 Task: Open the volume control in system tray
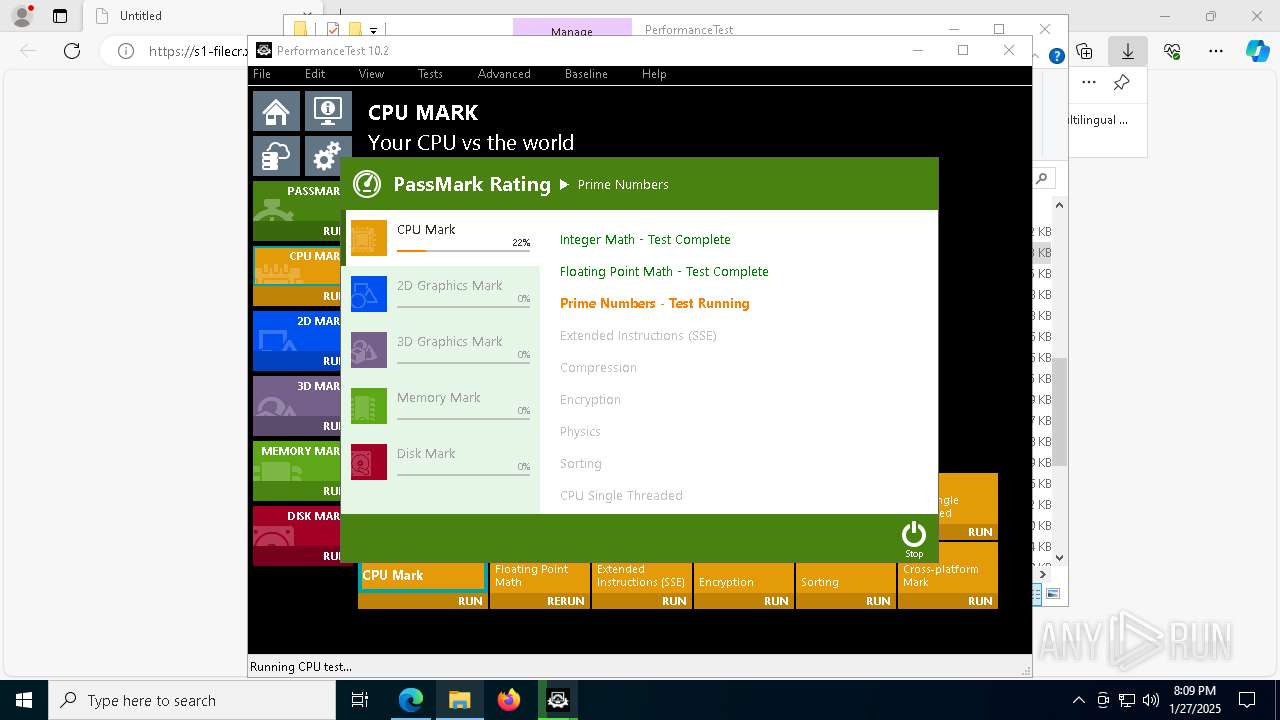1151,701
